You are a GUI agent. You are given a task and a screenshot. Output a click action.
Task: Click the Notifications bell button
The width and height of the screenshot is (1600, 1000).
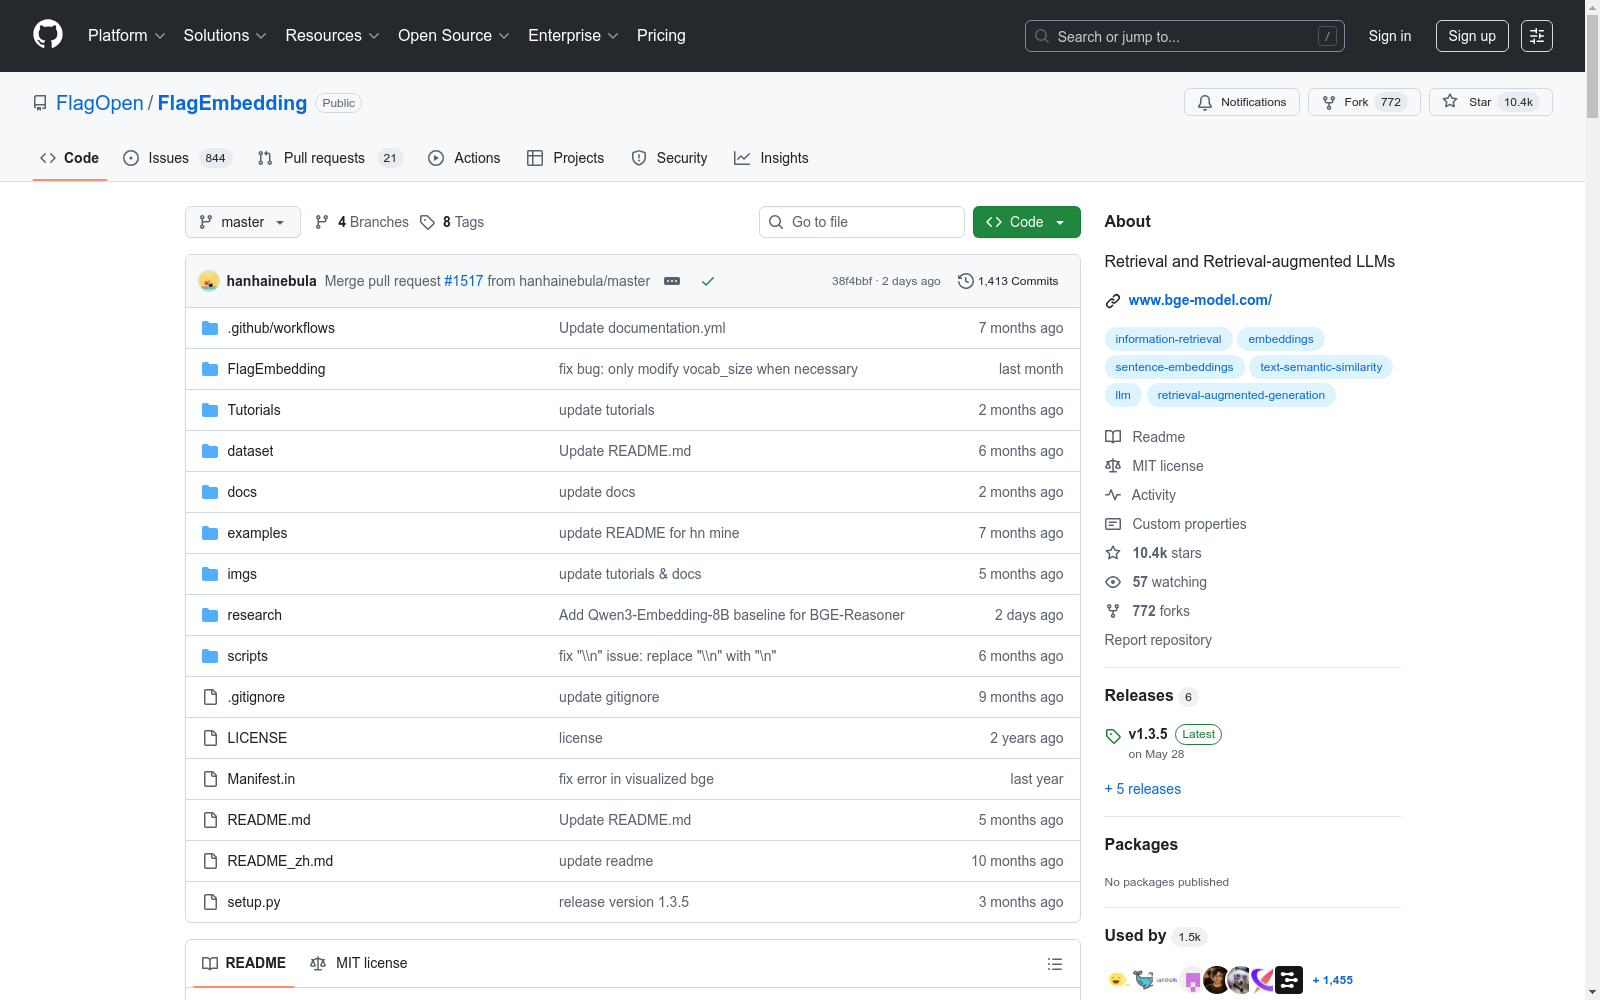pyautogui.click(x=1242, y=102)
